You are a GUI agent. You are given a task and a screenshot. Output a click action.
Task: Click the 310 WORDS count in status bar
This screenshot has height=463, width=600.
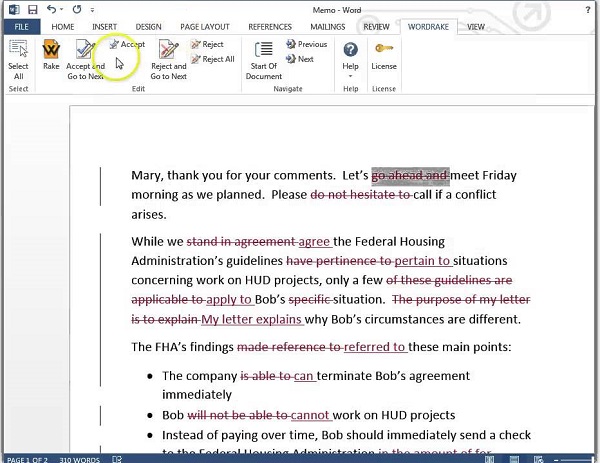tap(80, 459)
